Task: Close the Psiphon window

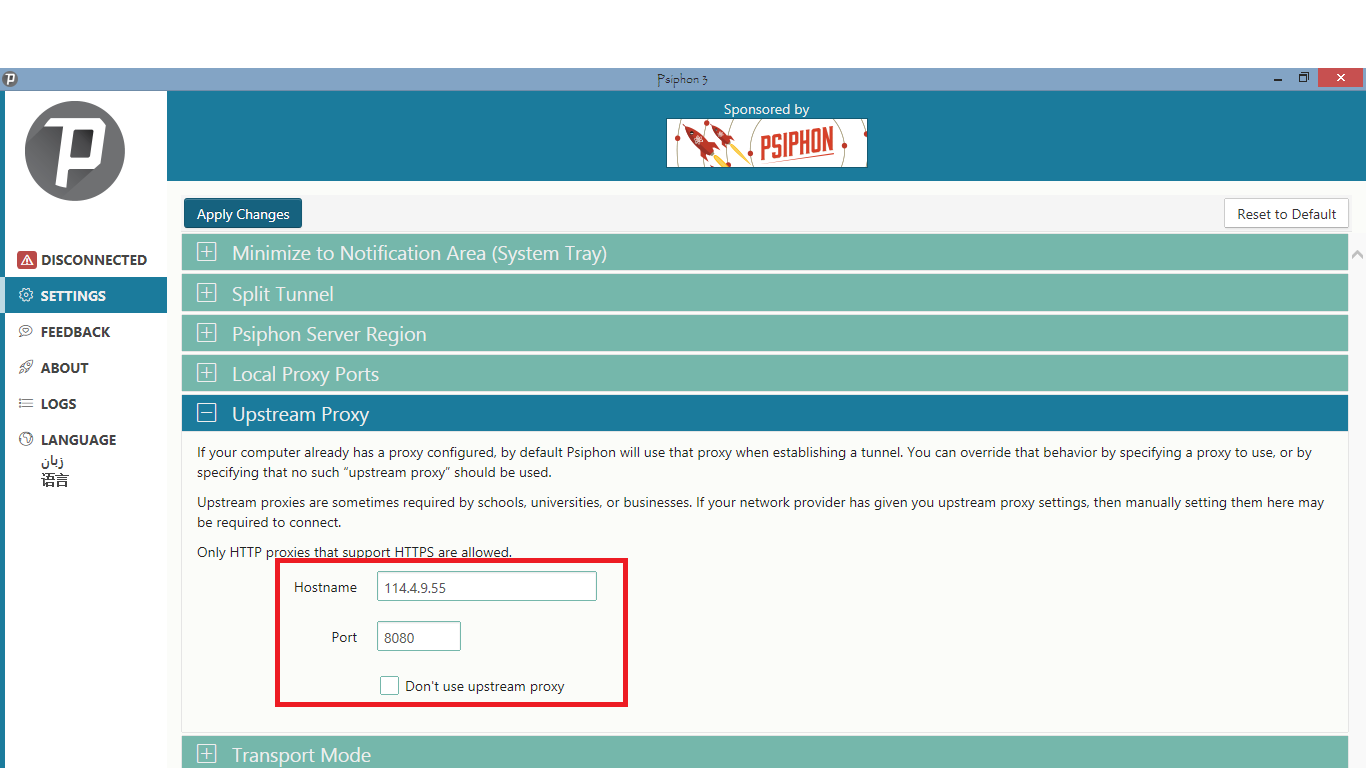Action: 1340,78
